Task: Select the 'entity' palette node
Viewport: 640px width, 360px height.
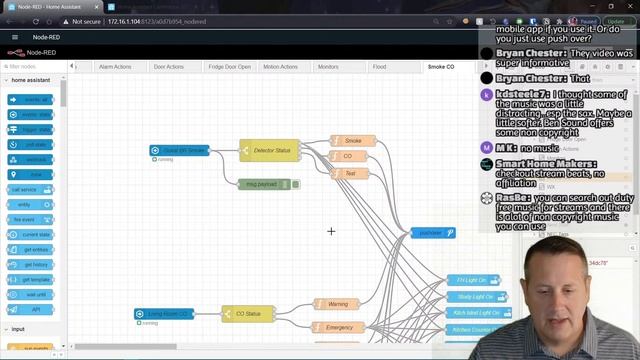Action: (31, 204)
